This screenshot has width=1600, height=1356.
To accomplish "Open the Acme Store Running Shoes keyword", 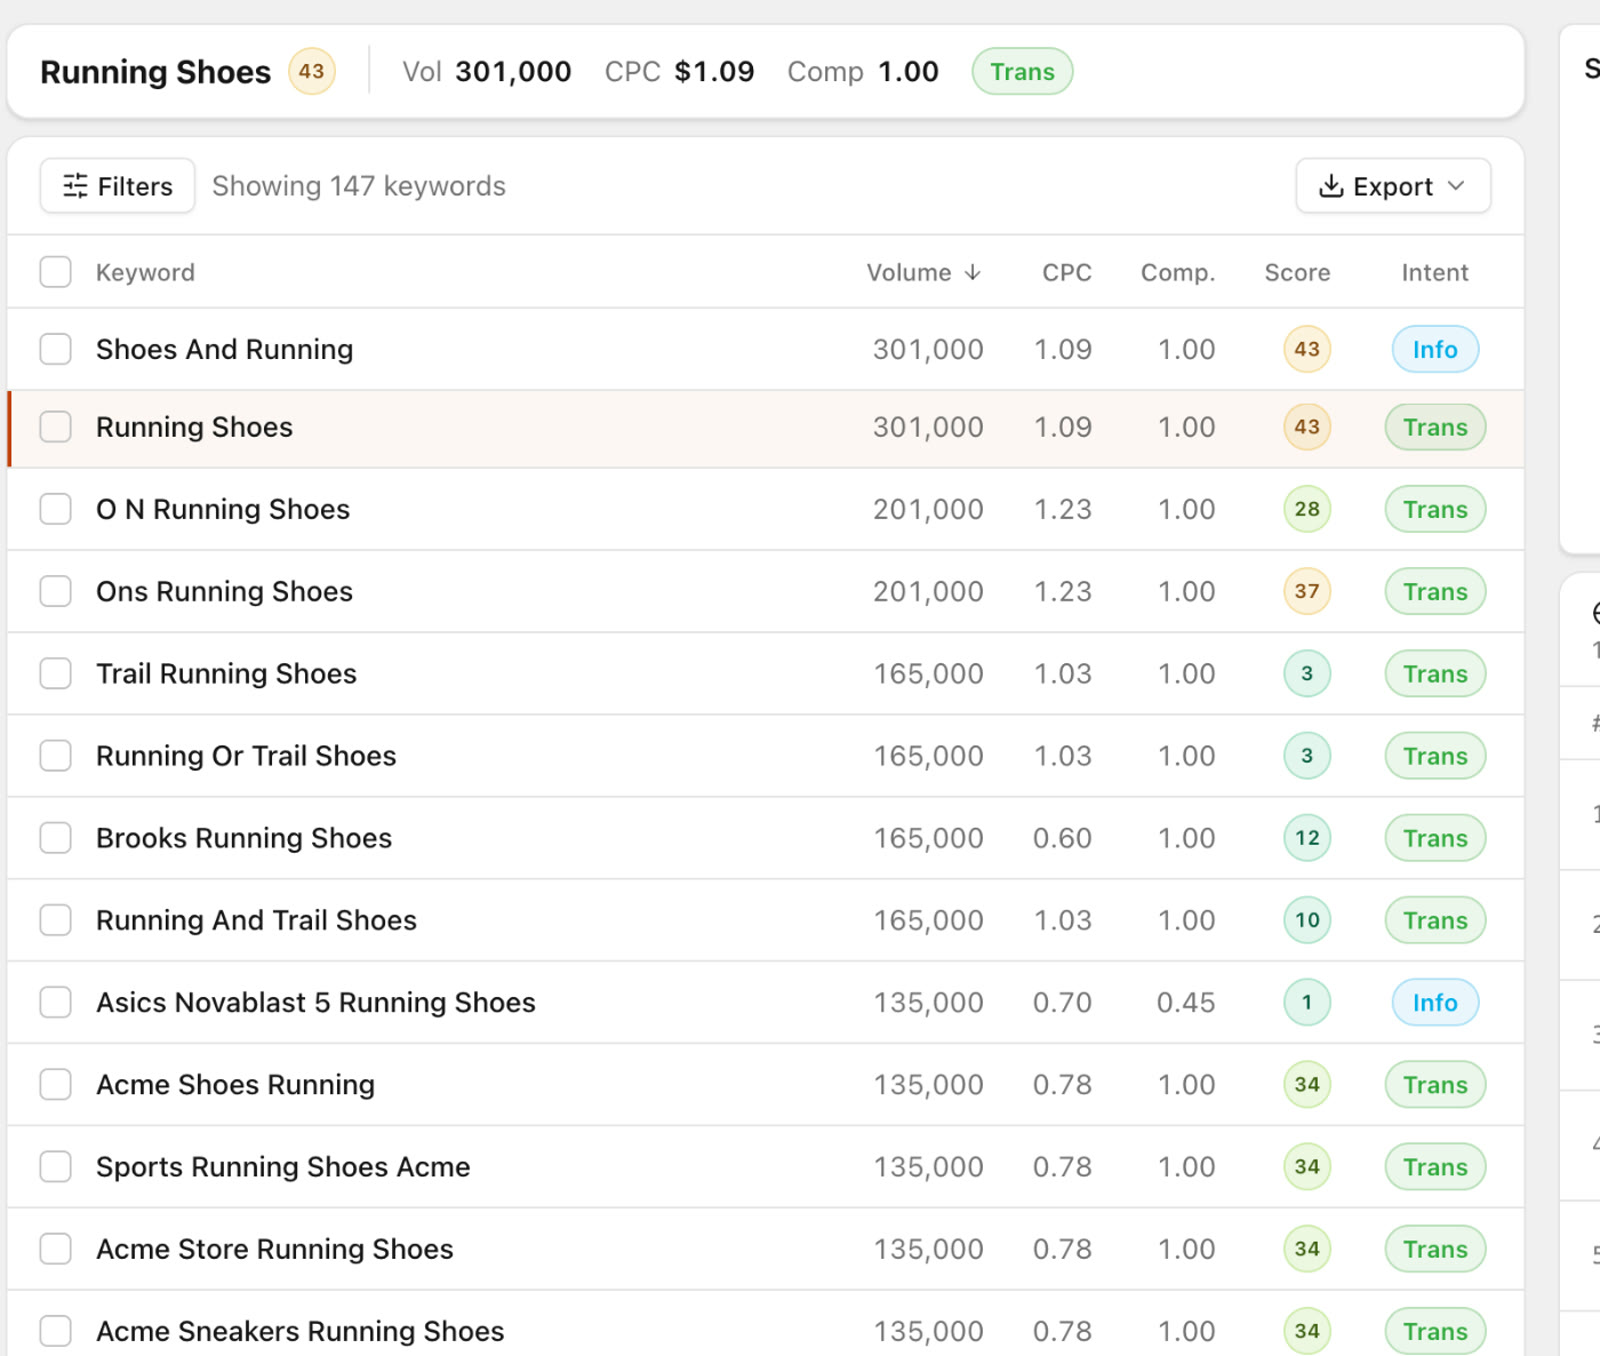I will click(275, 1249).
